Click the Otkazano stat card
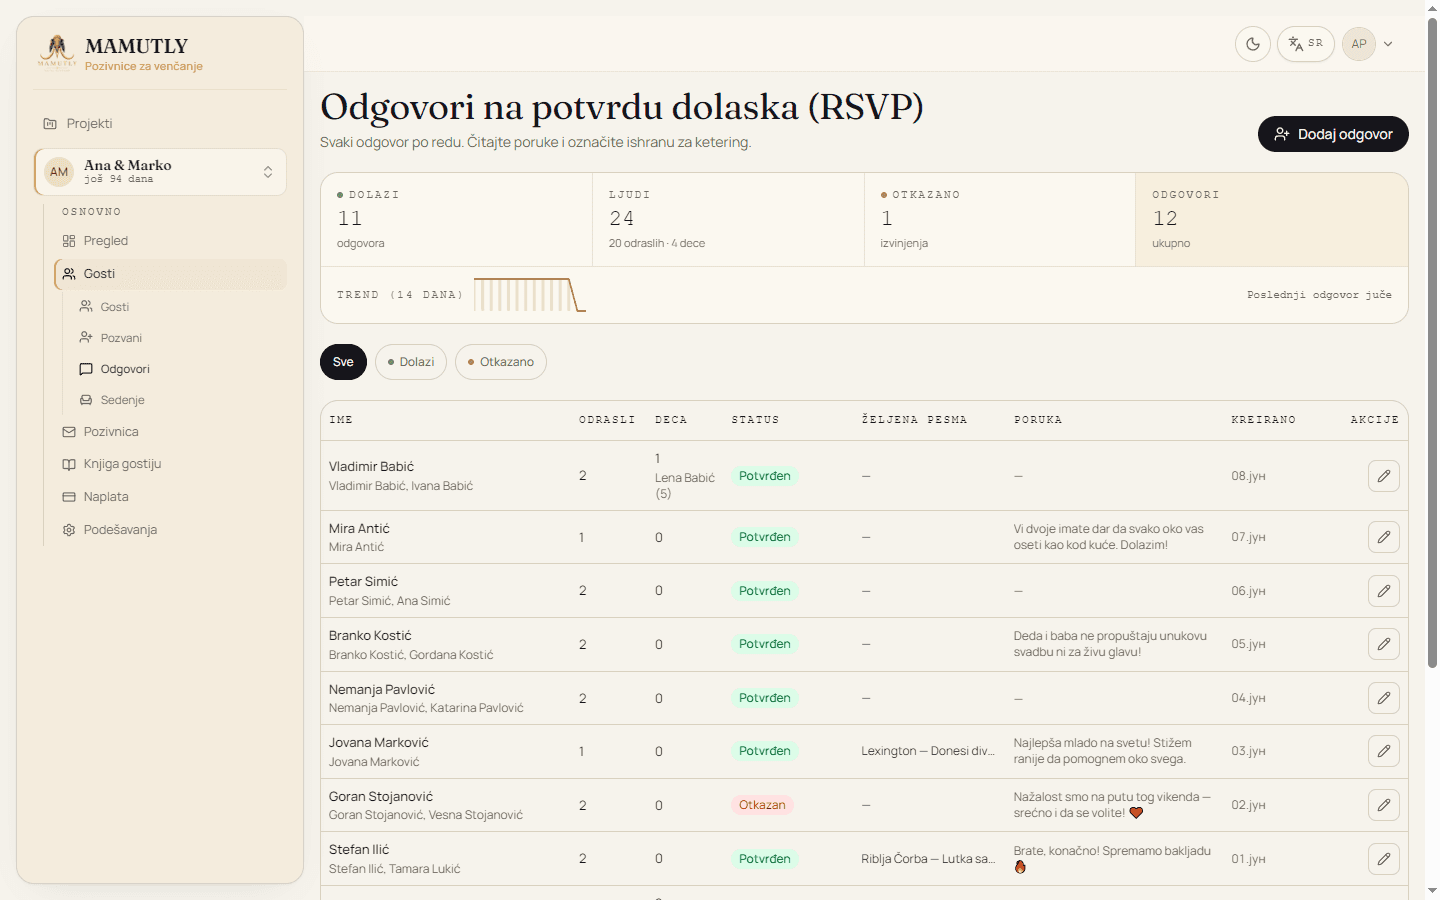 coord(1000,220)
